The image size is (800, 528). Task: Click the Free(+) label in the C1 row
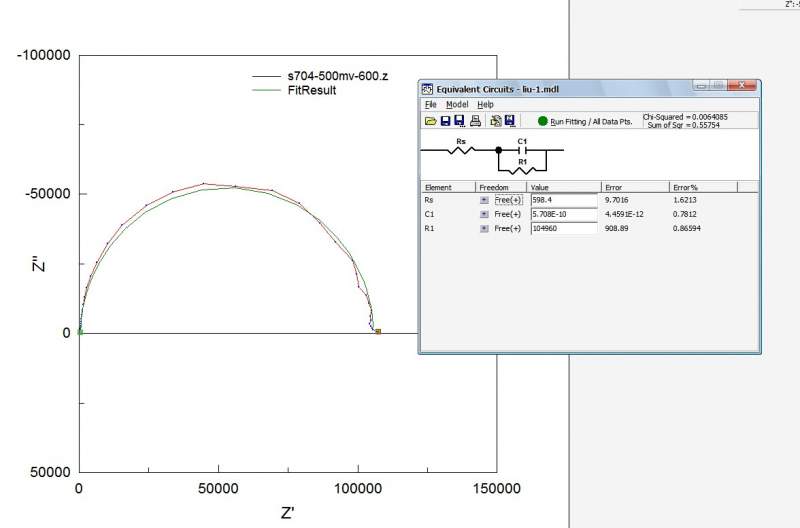point(508,214)
